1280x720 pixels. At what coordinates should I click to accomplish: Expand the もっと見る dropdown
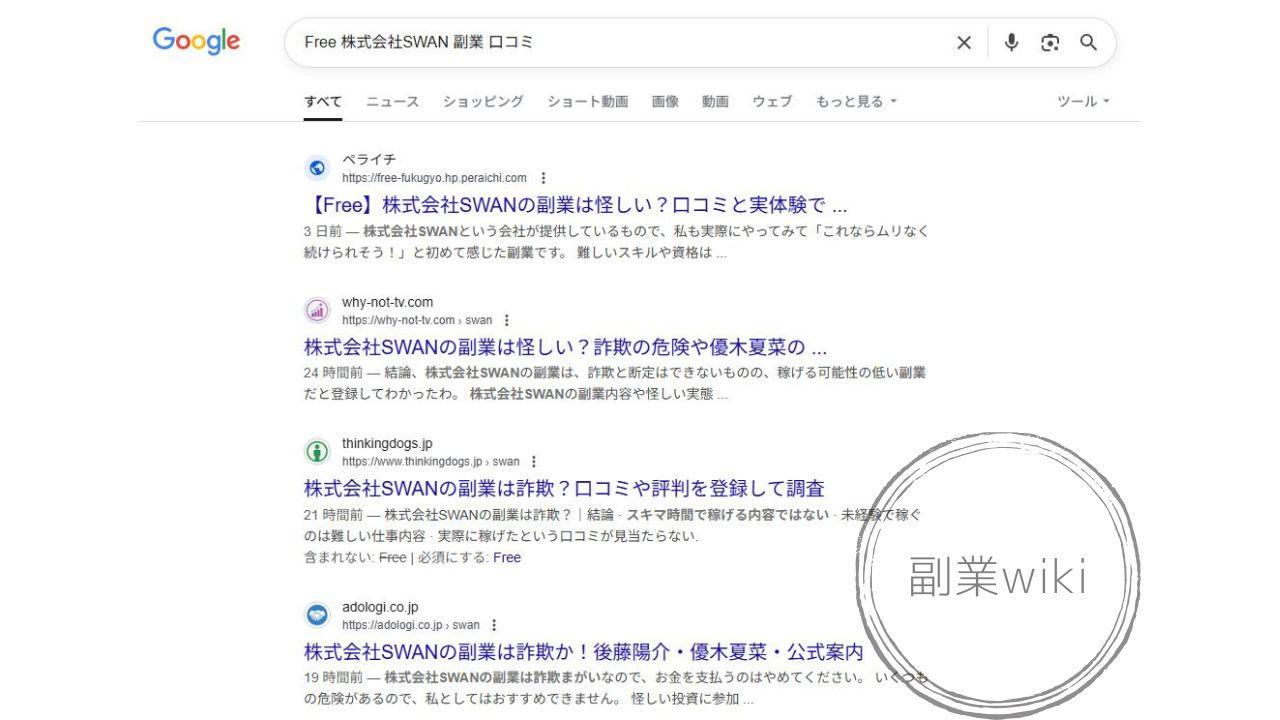coord(856,101)
